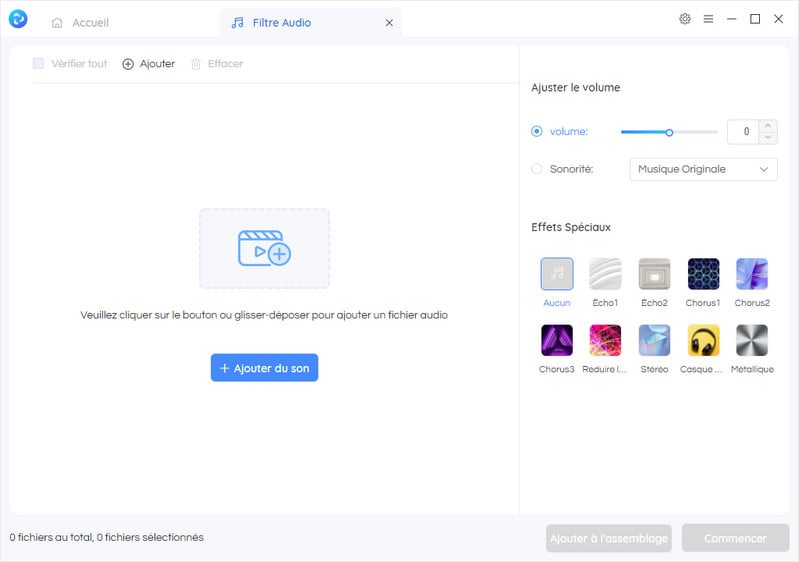This screenshot has height=562, width=799.
Task: Choose the Casque headphones effect
Action: pos(703,340)
